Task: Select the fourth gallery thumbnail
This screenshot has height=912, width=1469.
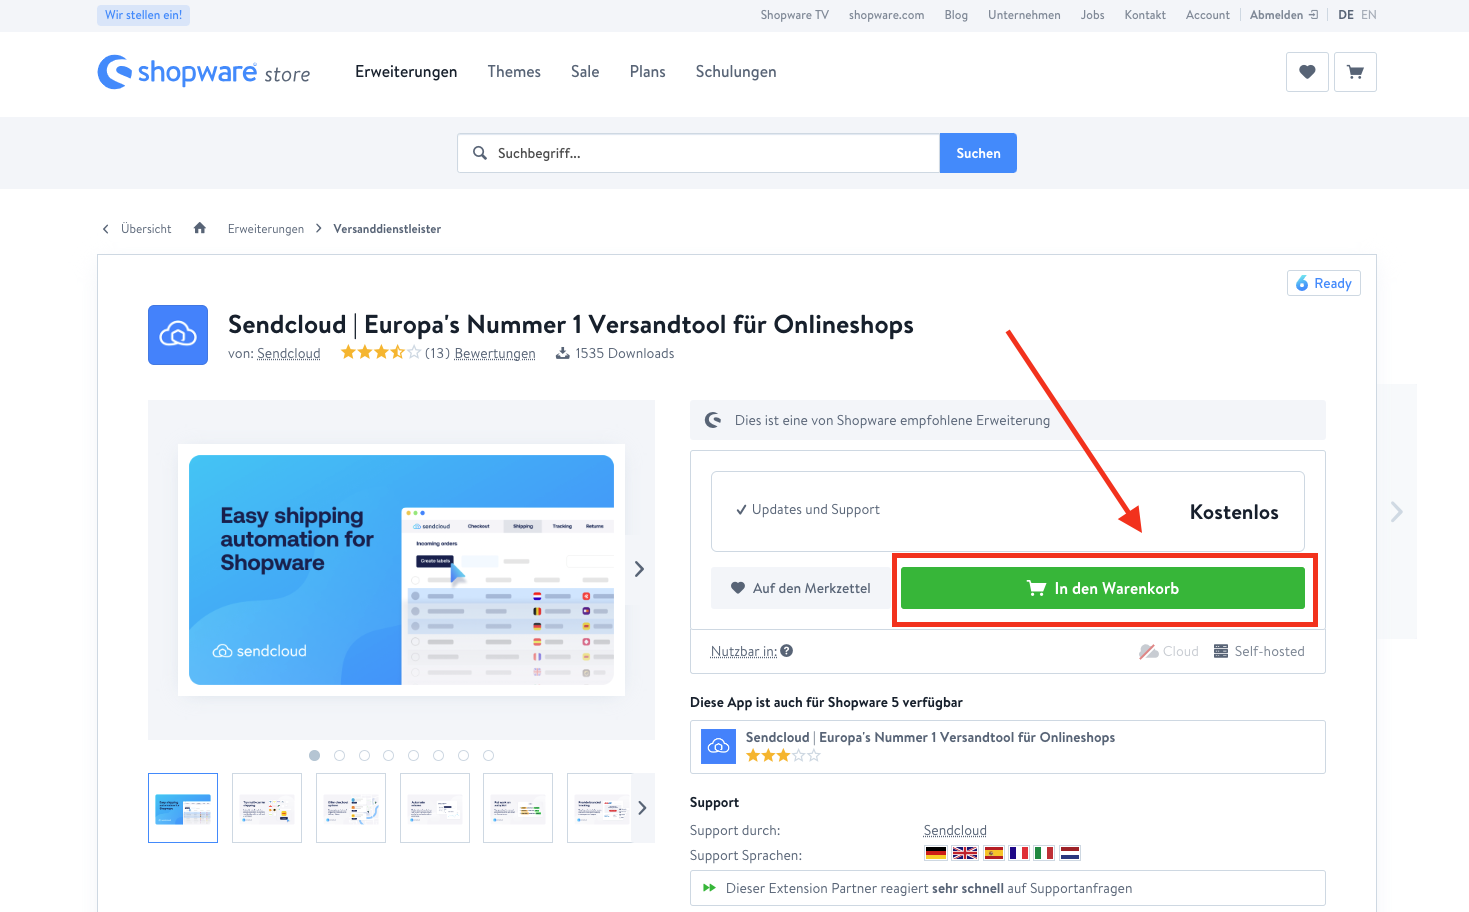Action: coord(435,808)
